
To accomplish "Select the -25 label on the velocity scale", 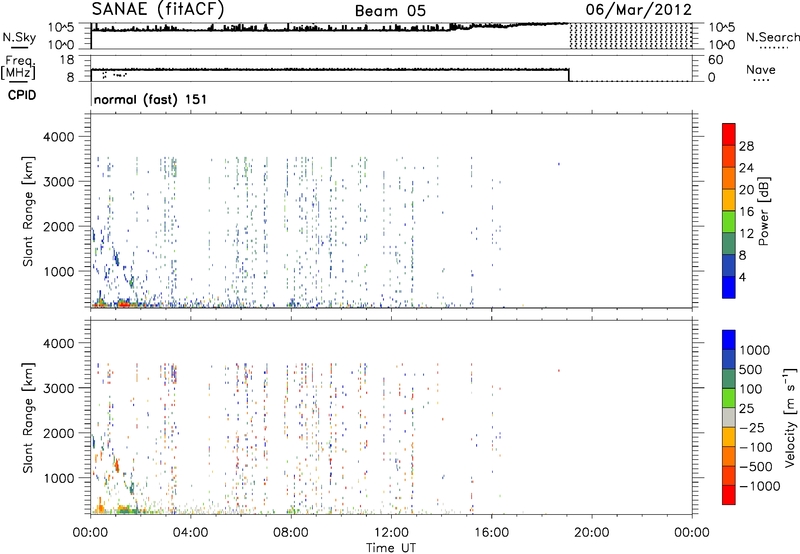I will [x=752, y=428].
